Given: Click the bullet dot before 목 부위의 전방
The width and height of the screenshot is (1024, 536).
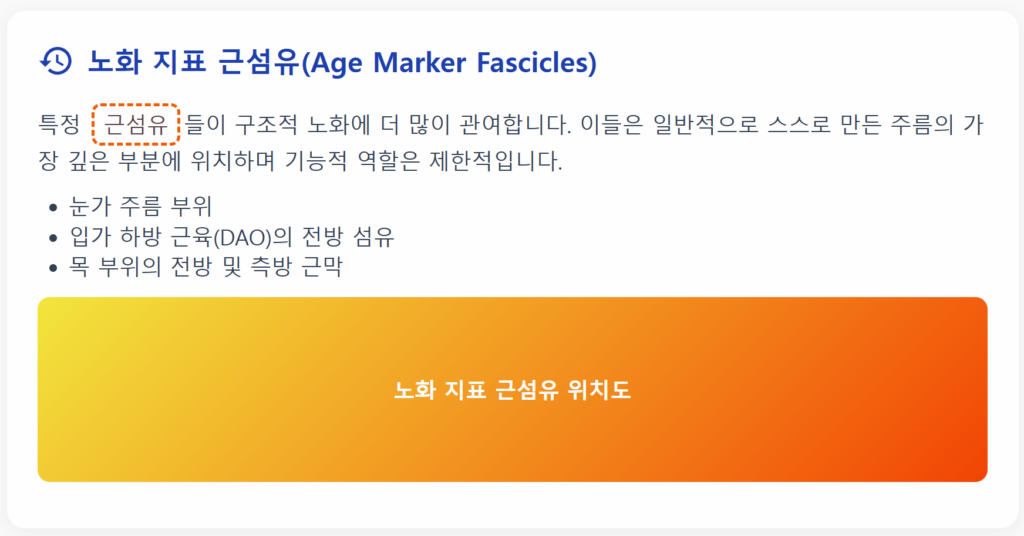Looking at the screenshot, I should (54, 268).
